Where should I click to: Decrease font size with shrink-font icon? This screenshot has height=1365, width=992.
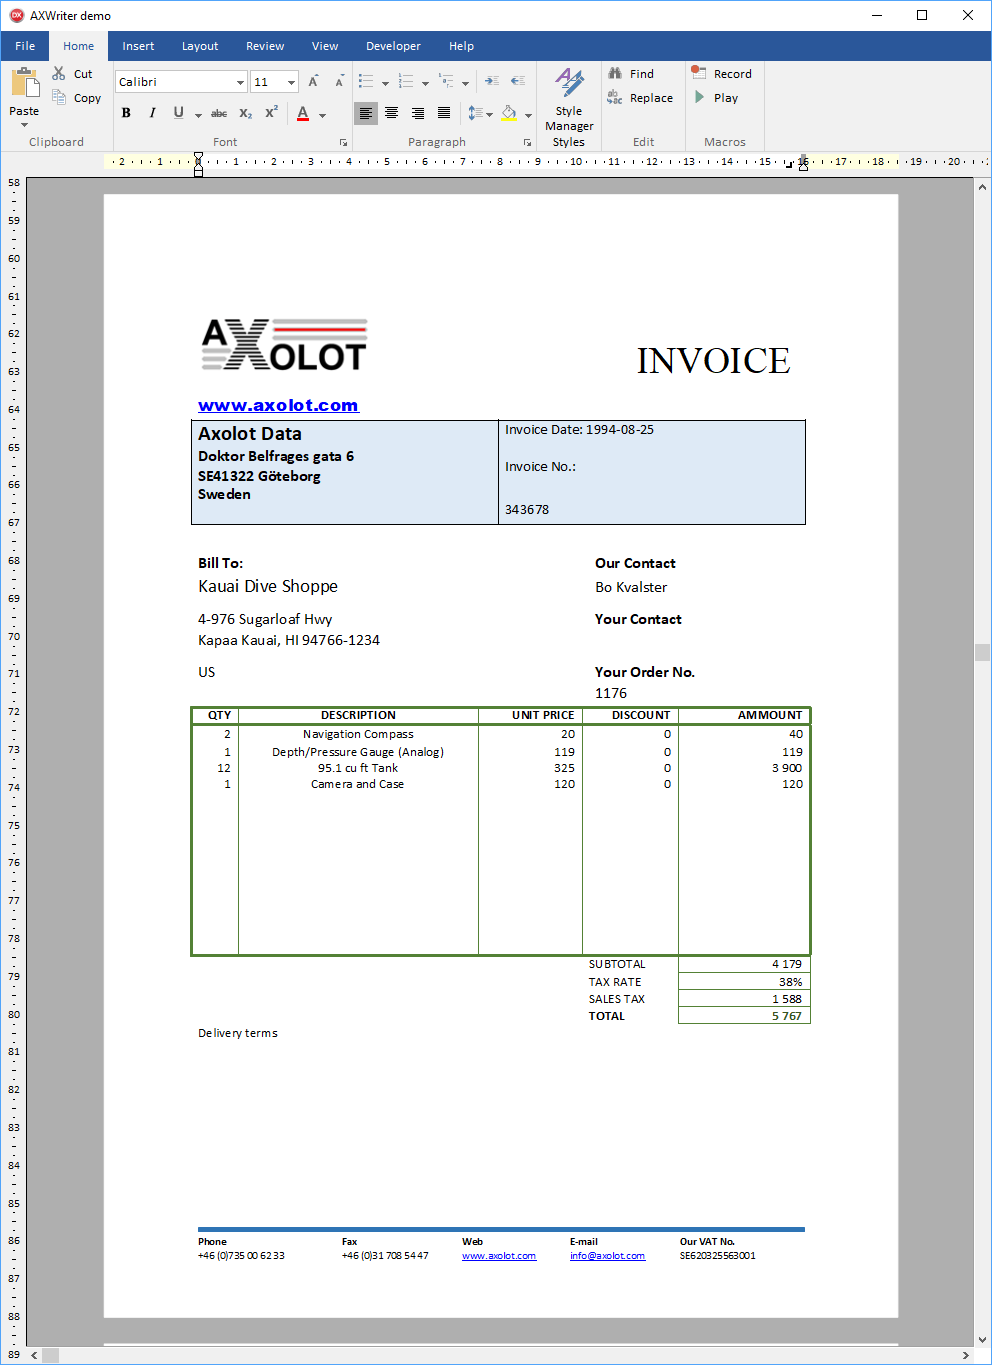click(x=339, y=81)
